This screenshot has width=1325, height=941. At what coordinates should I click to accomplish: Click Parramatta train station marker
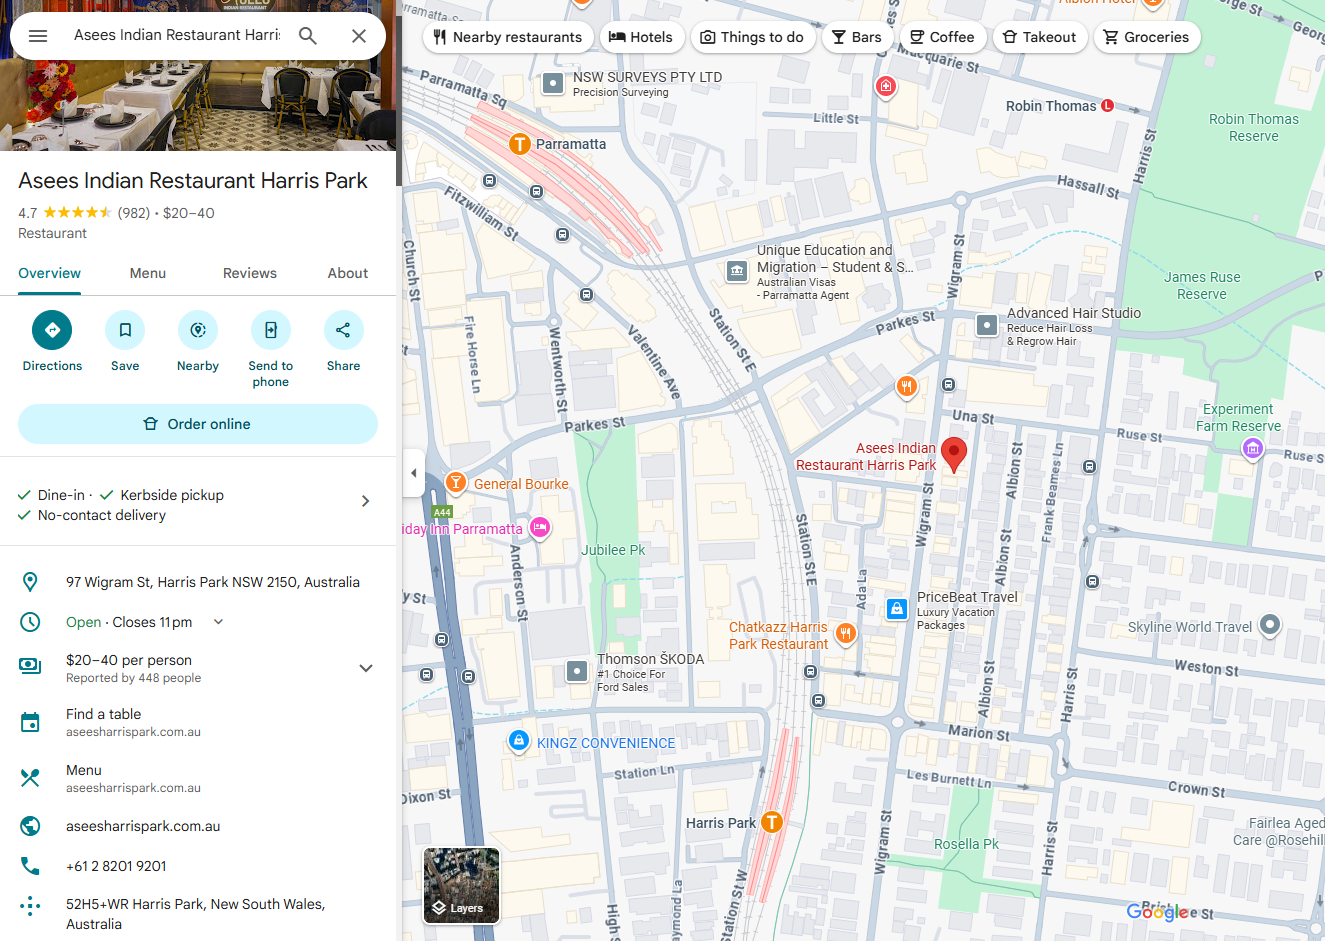coord(519,144)
